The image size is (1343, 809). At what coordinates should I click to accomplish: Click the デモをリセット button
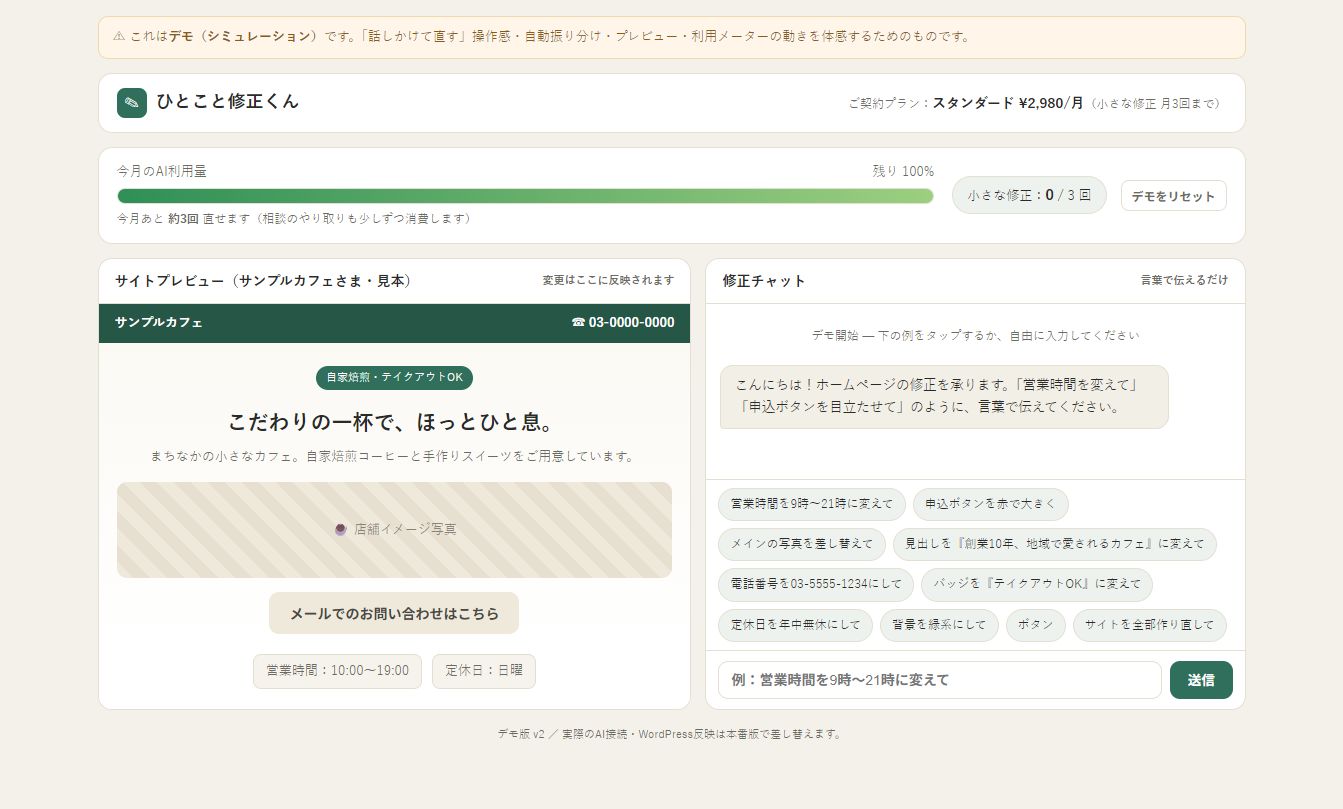pos(1173,196)
